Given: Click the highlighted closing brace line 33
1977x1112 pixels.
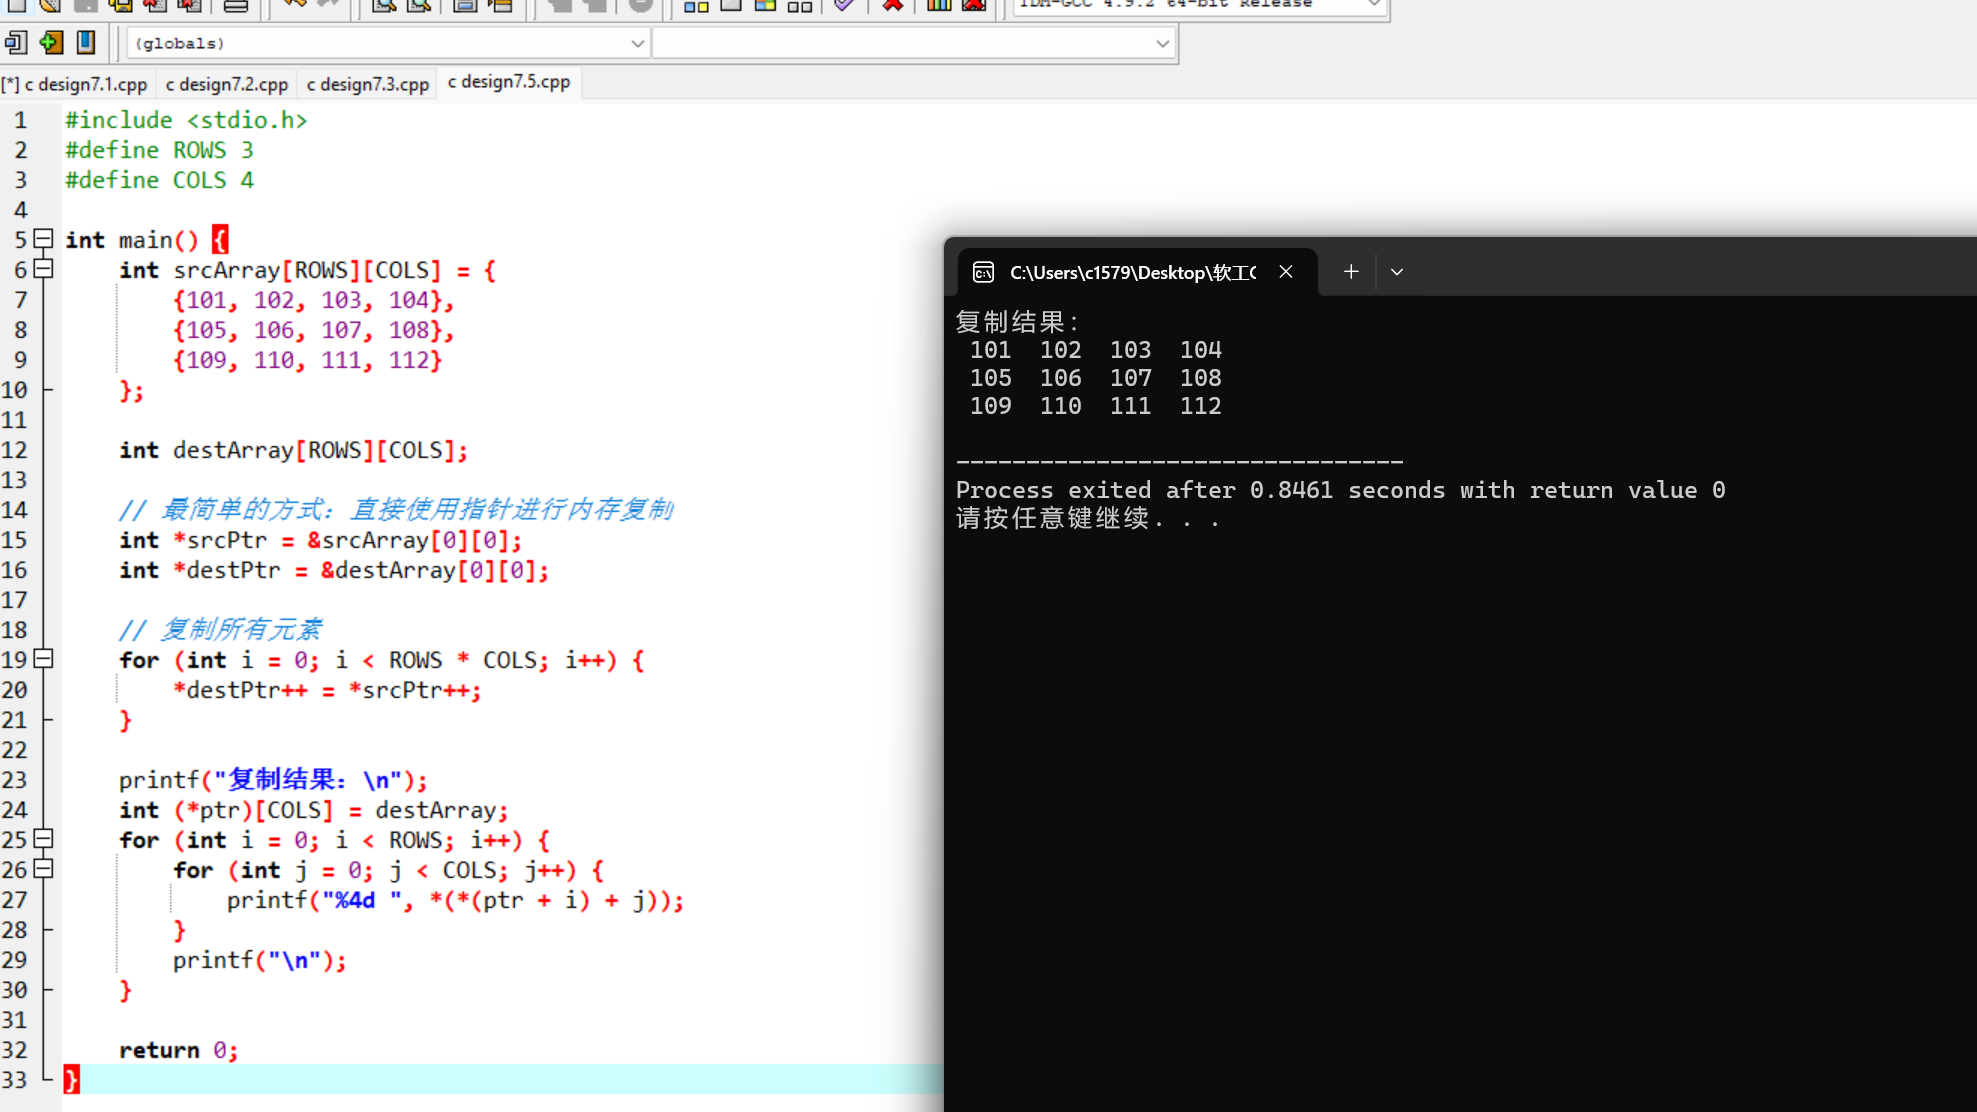Looking at the screenshot, I should tap(71, 1079).
